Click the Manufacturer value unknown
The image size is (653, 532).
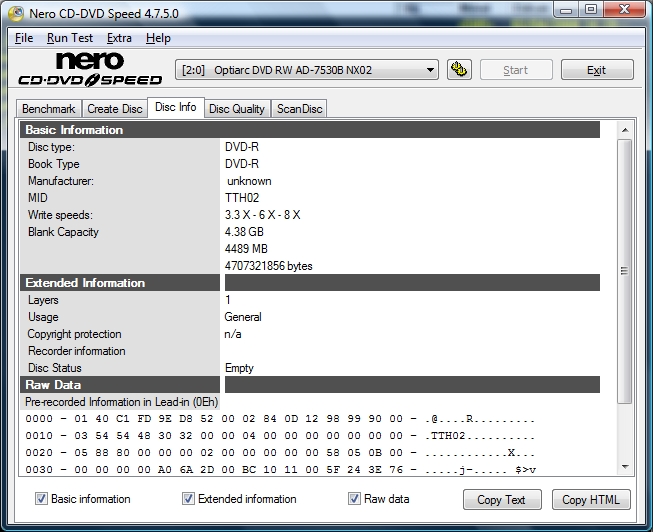tap(249, 181)
